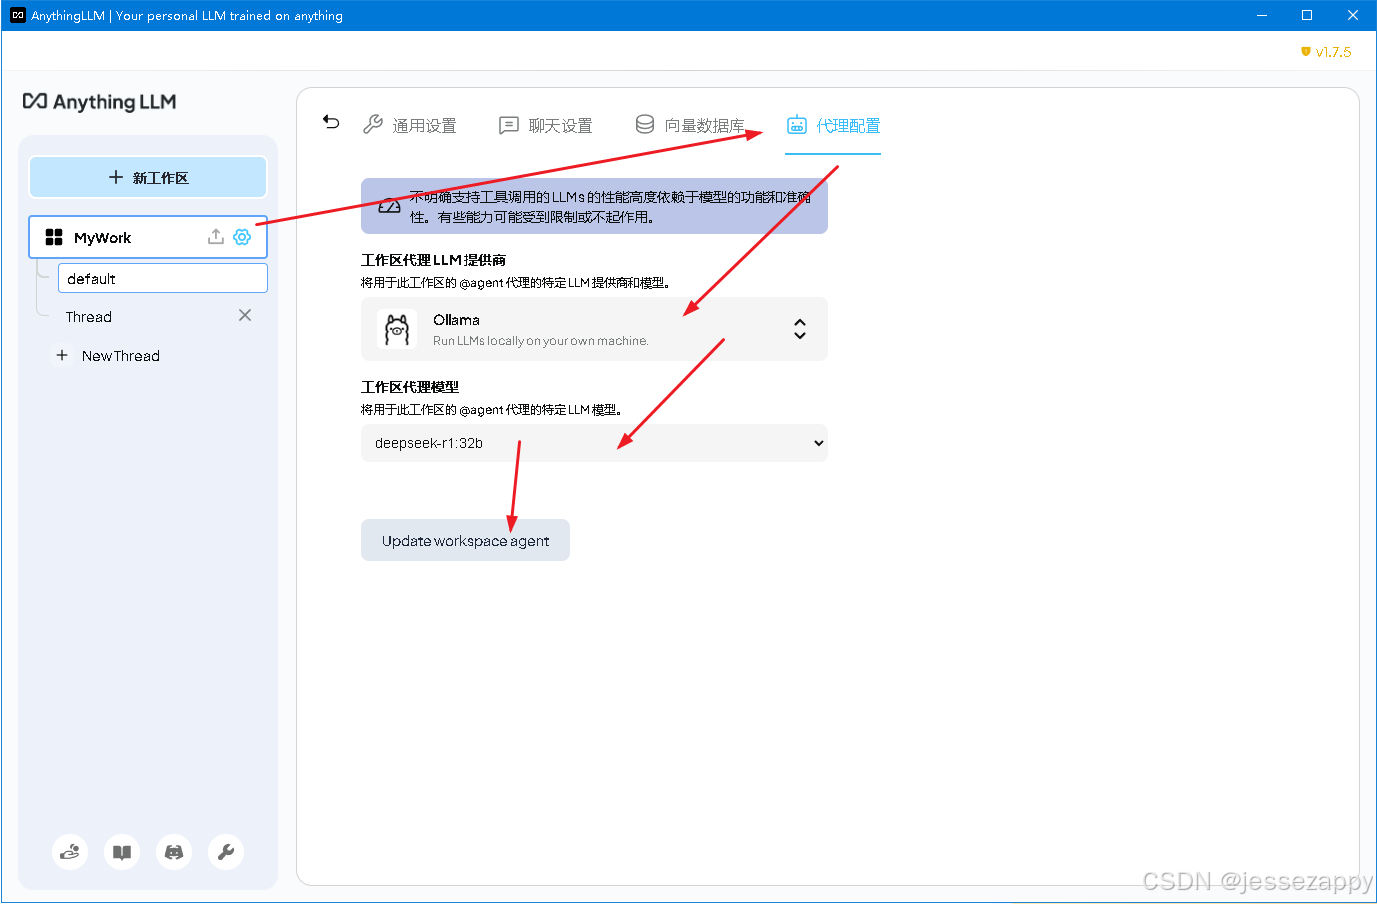1377x904 pixels.
Task: Click the chat bubble icon beside 聊天设置
Action: pos(509,125)
